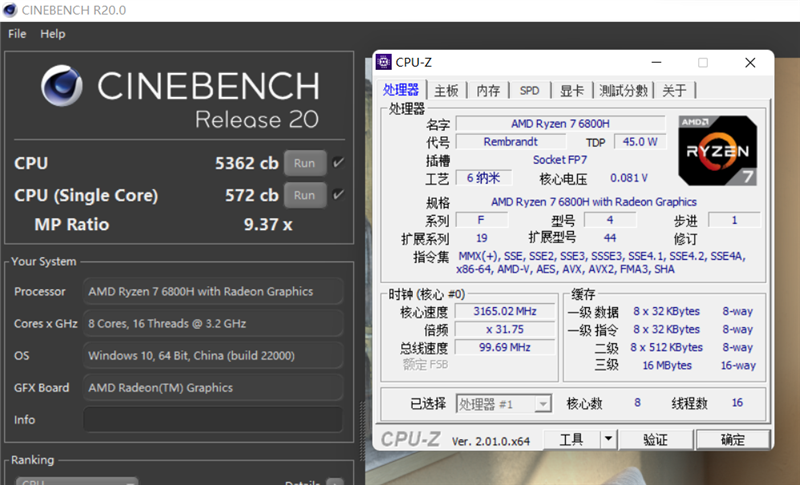Close the CPU-Z window
This screenshot has width=800, height=485.
click(750, 62)
